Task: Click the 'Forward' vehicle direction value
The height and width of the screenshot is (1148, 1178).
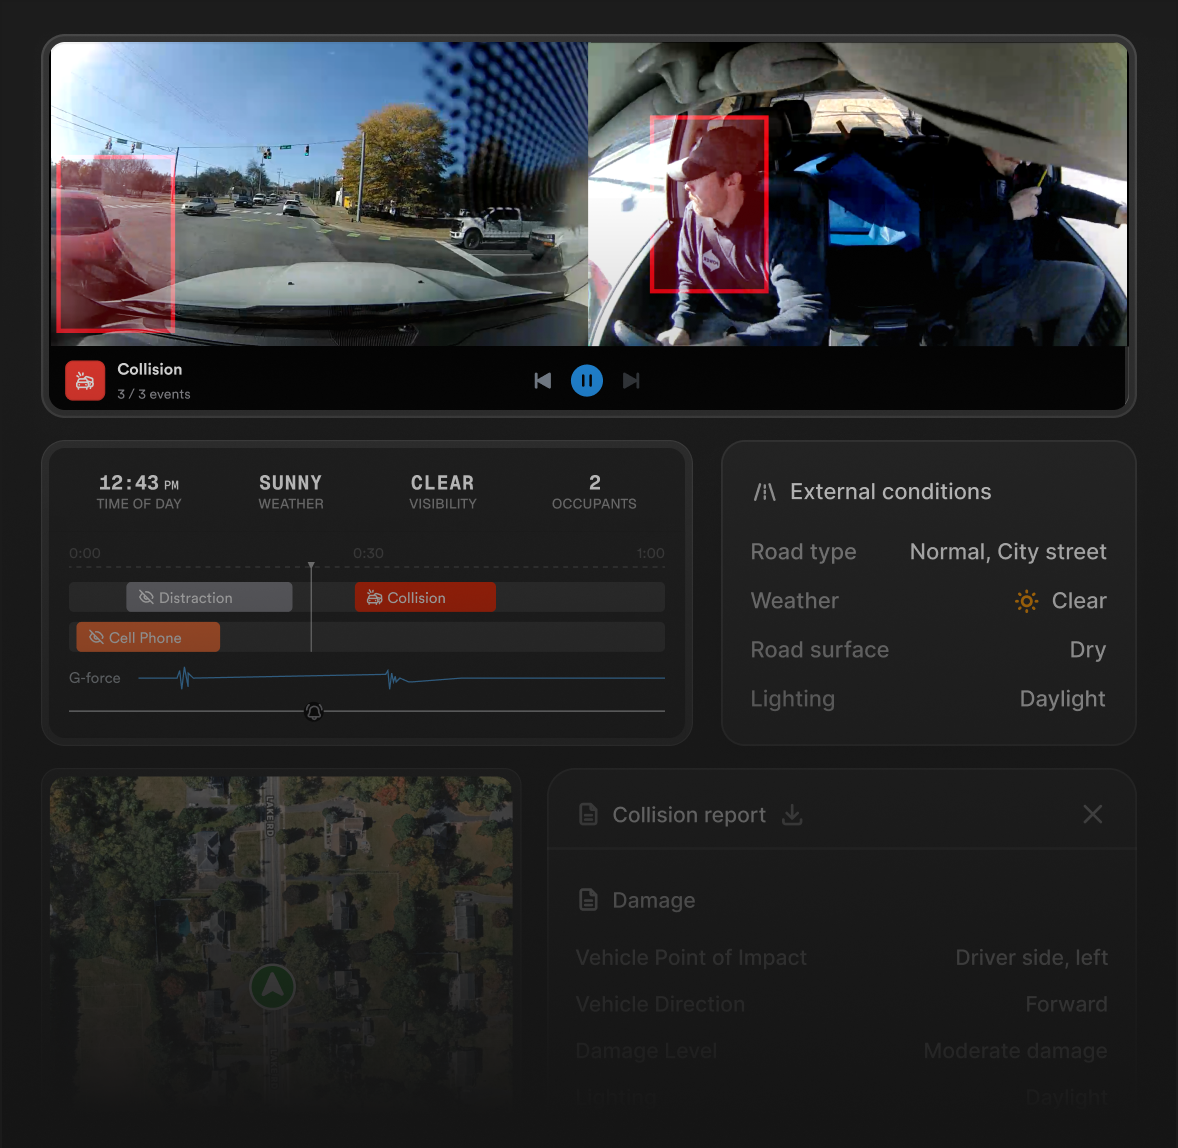Action: click(1066, 1004)
